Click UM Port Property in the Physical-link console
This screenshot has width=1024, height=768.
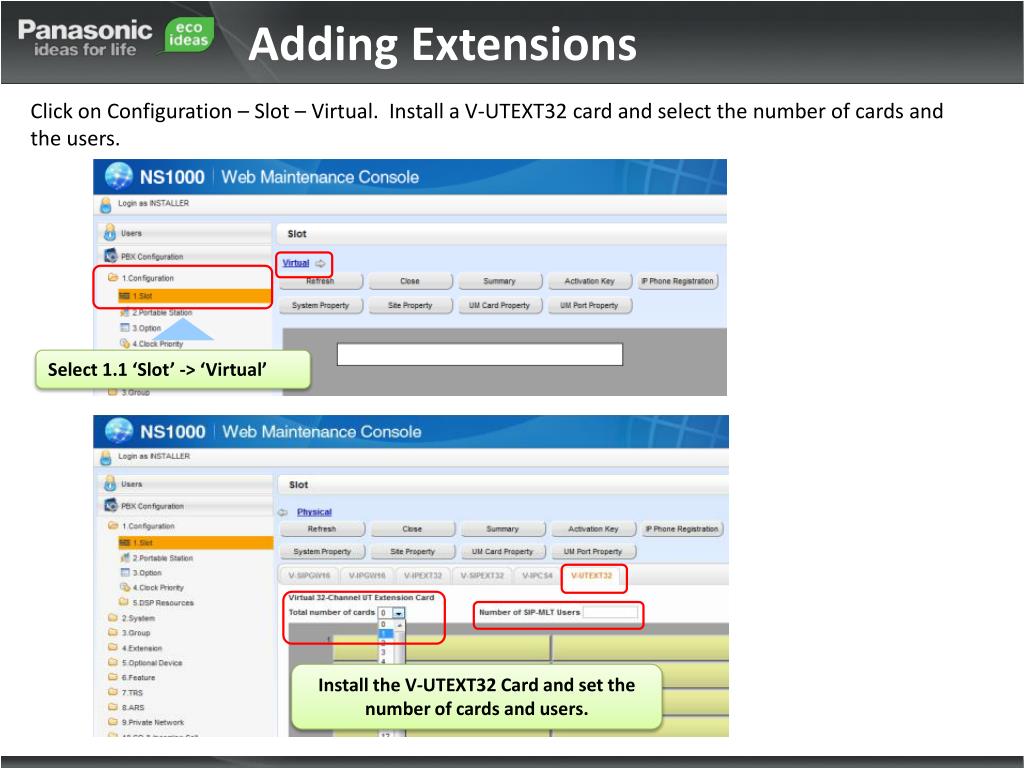593,552
